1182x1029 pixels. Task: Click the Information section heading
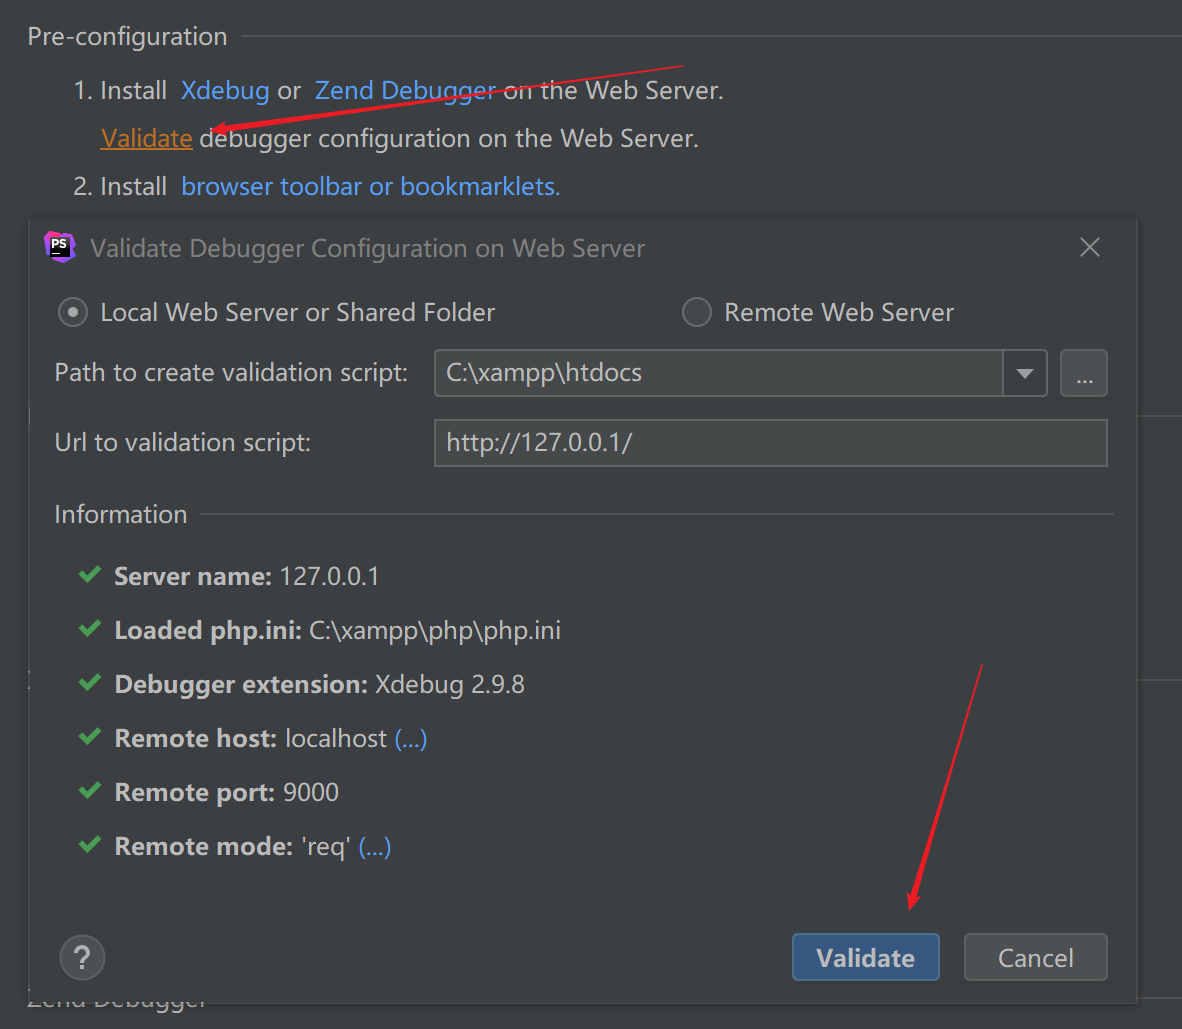(121, 514)
